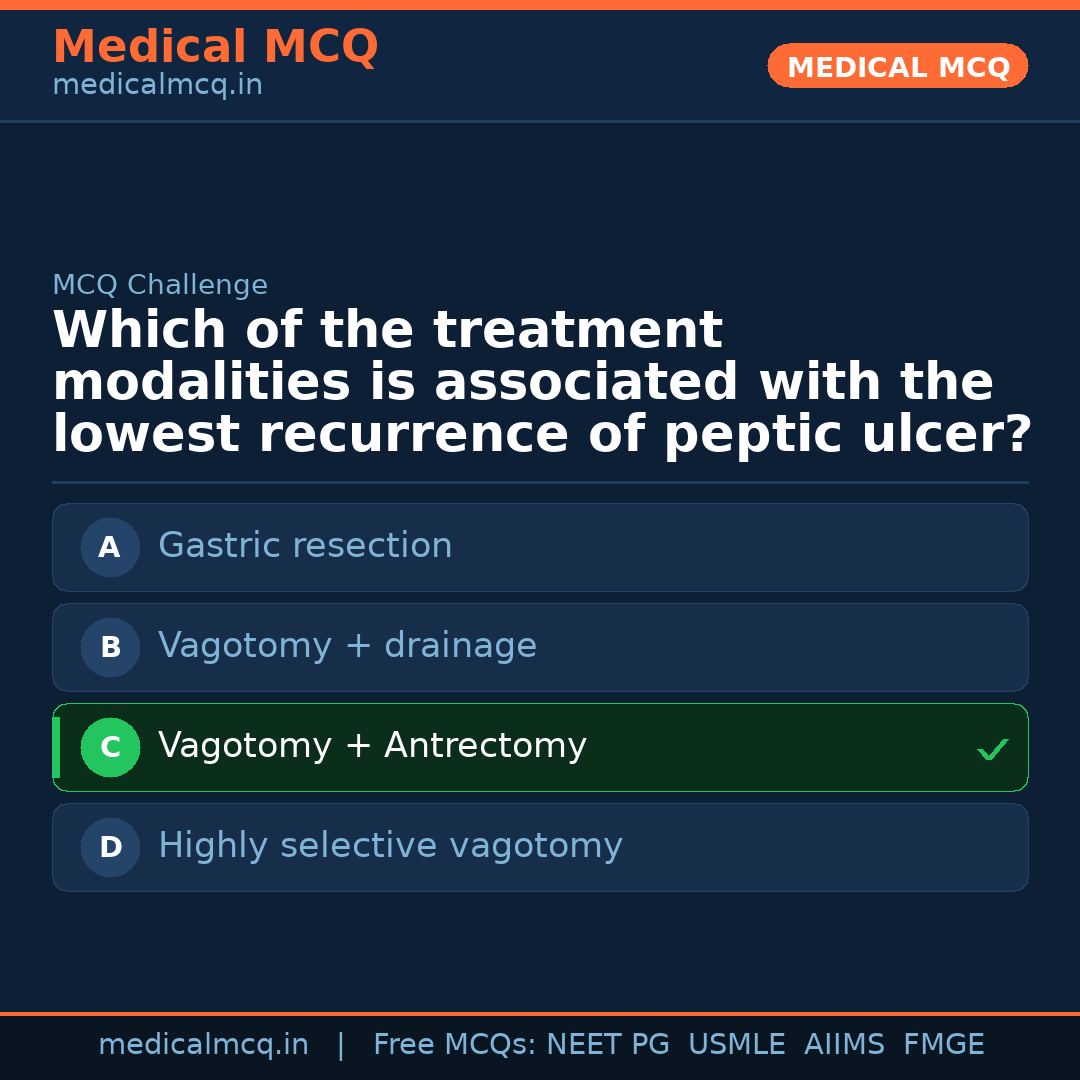The height and width of the screenshot is (1080, 1080).
Task: Open the USMLE category link
Action: tap(737, 1043)
